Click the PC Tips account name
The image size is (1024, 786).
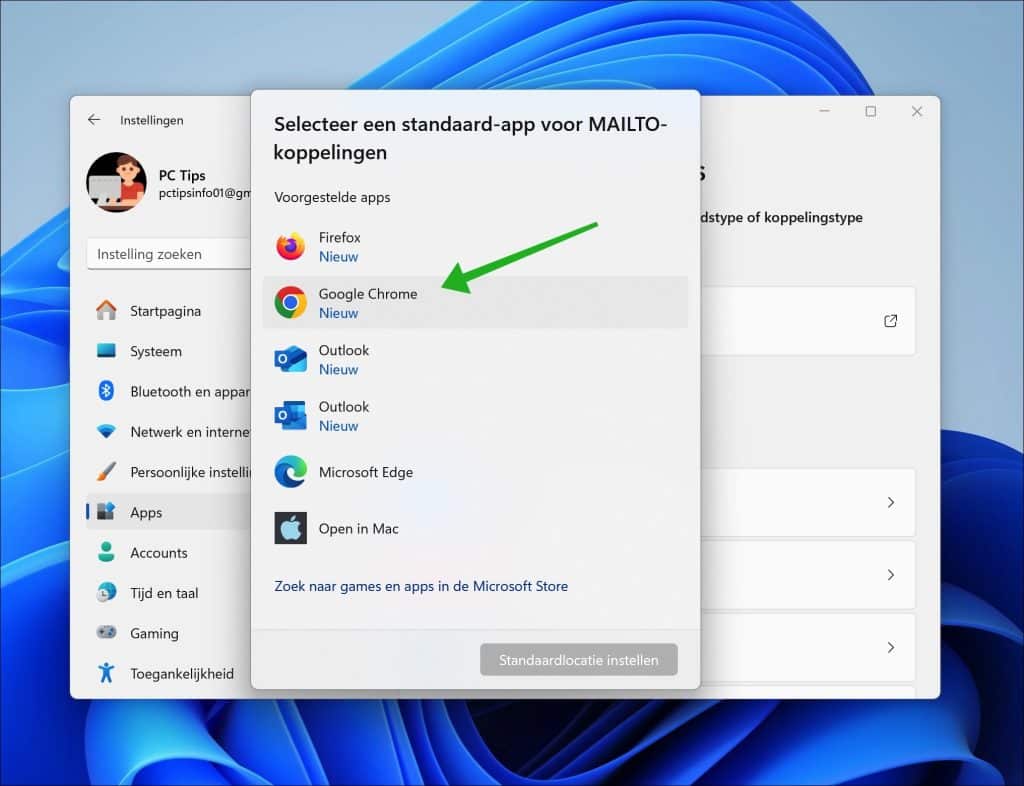[x=182, y=175]
